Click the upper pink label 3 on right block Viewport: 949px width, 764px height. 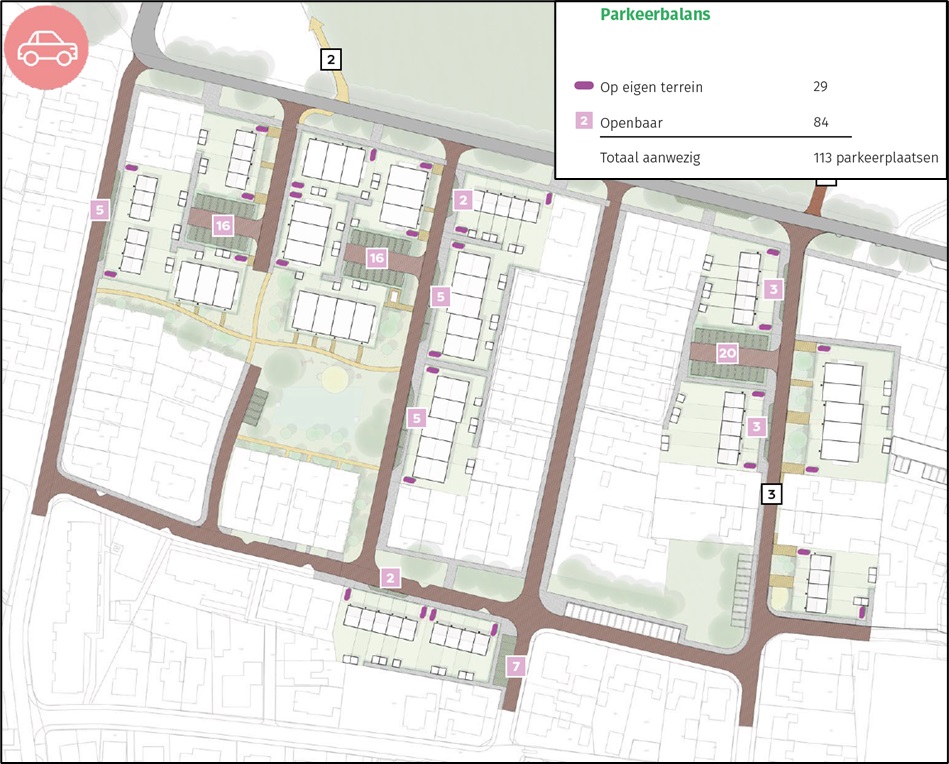pos(773,289)
